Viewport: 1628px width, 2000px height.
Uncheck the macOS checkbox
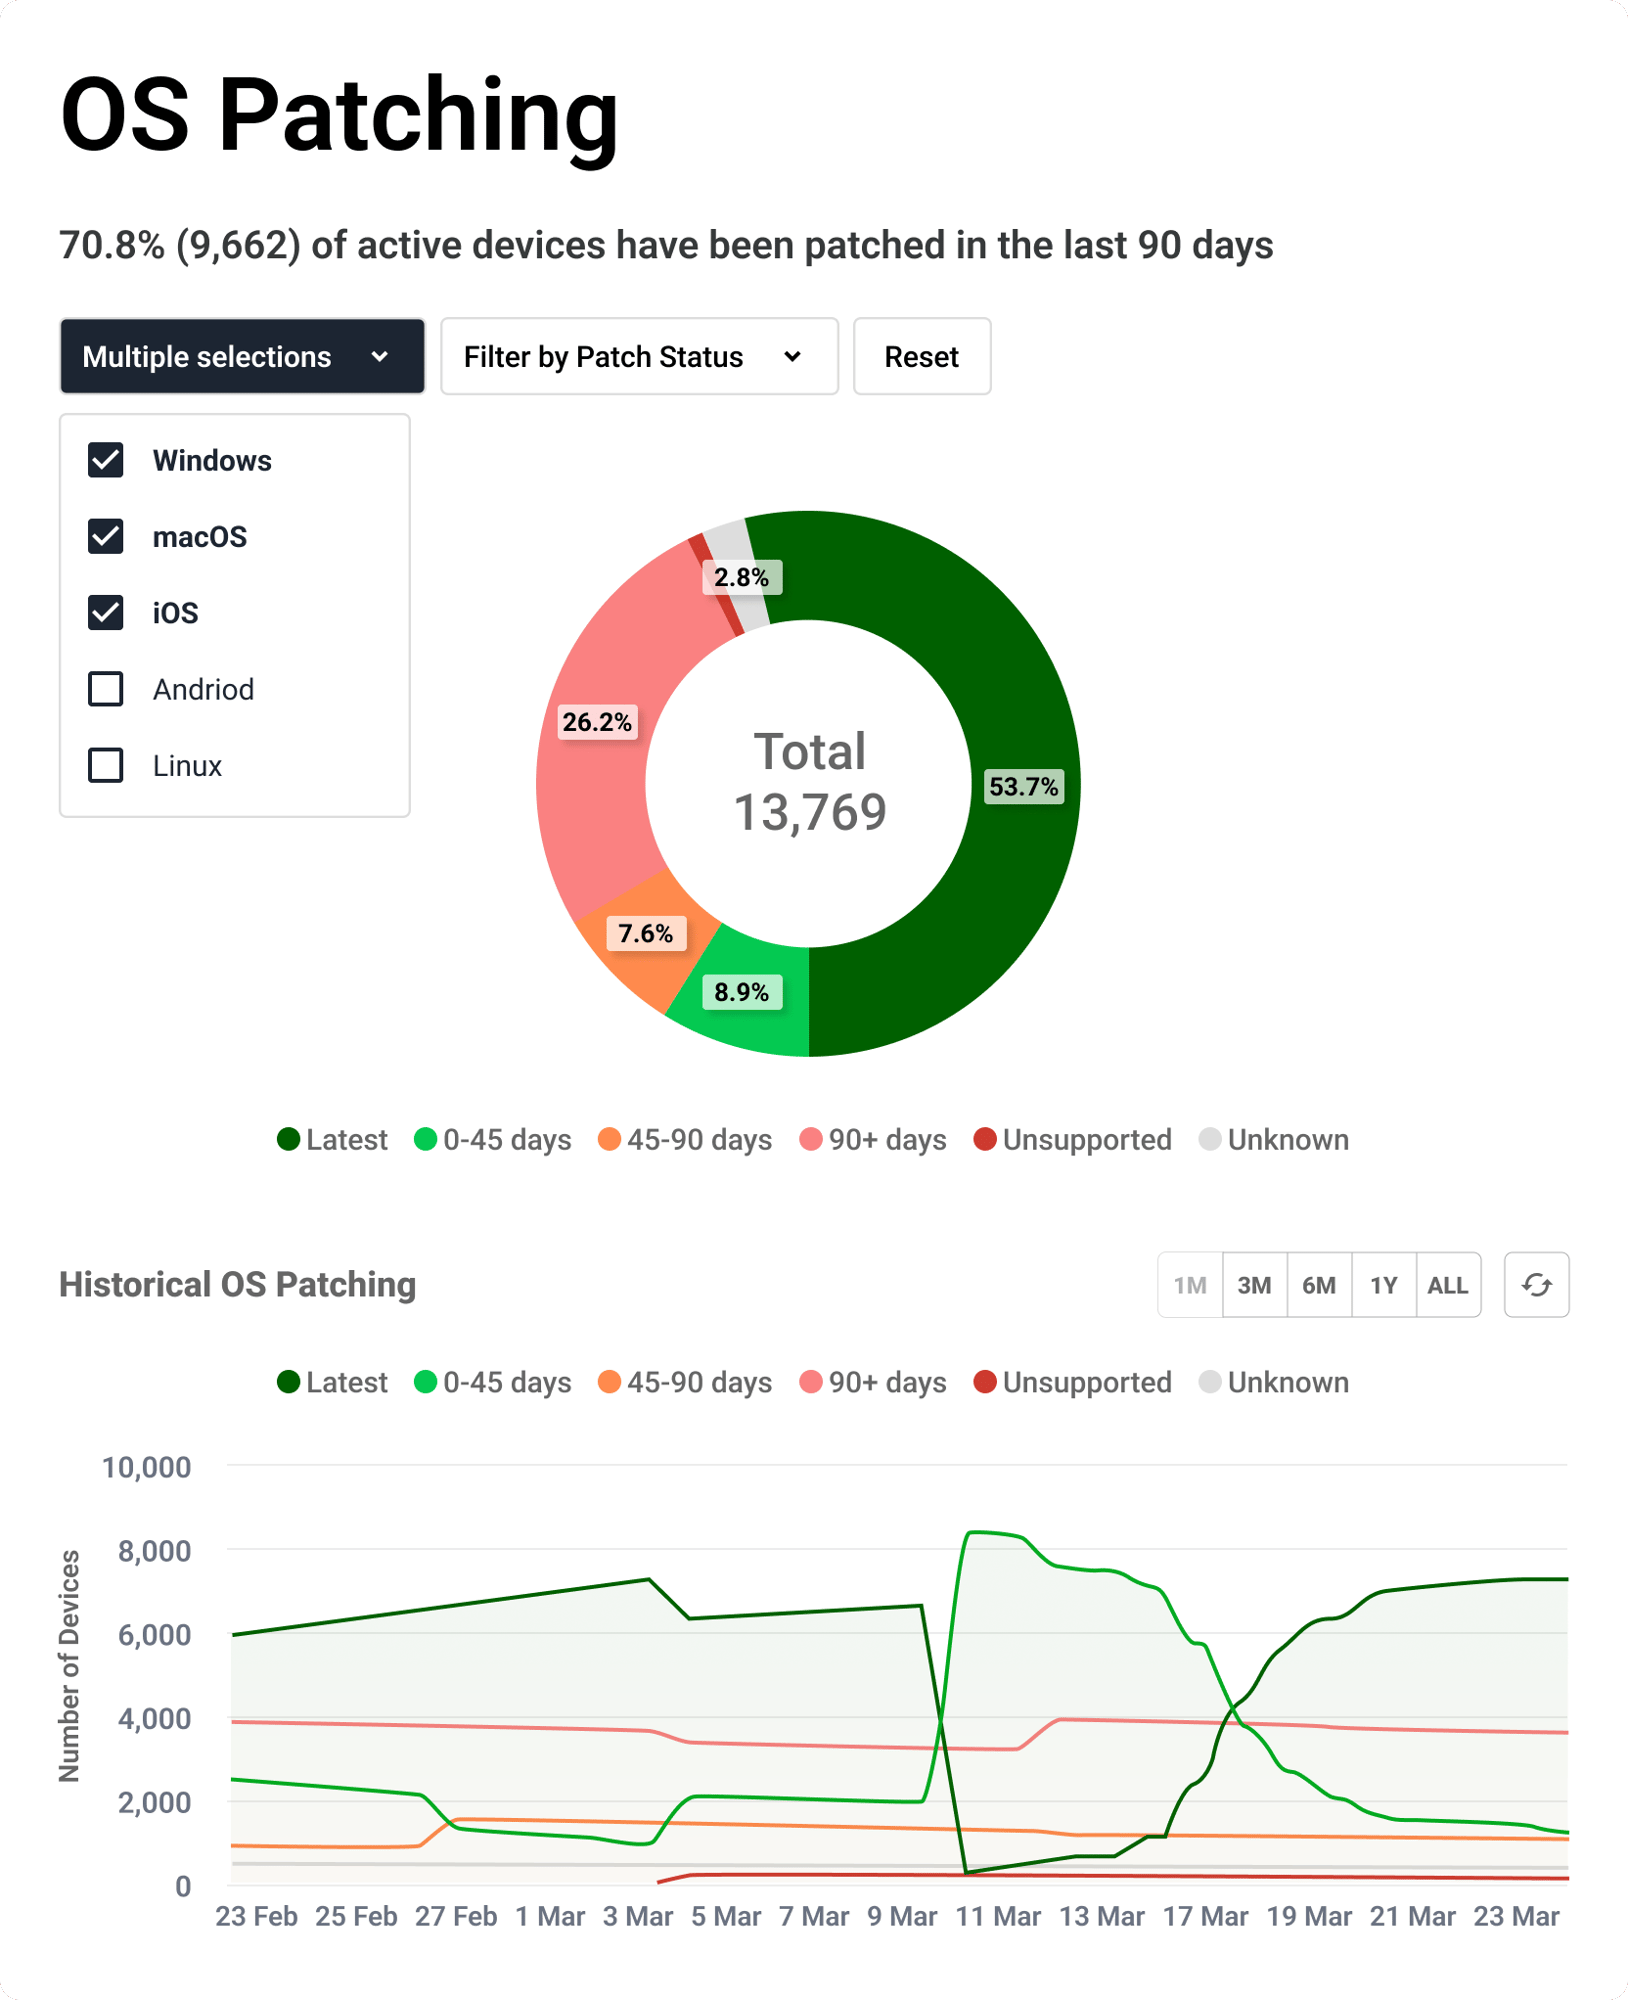pos(106,537)
